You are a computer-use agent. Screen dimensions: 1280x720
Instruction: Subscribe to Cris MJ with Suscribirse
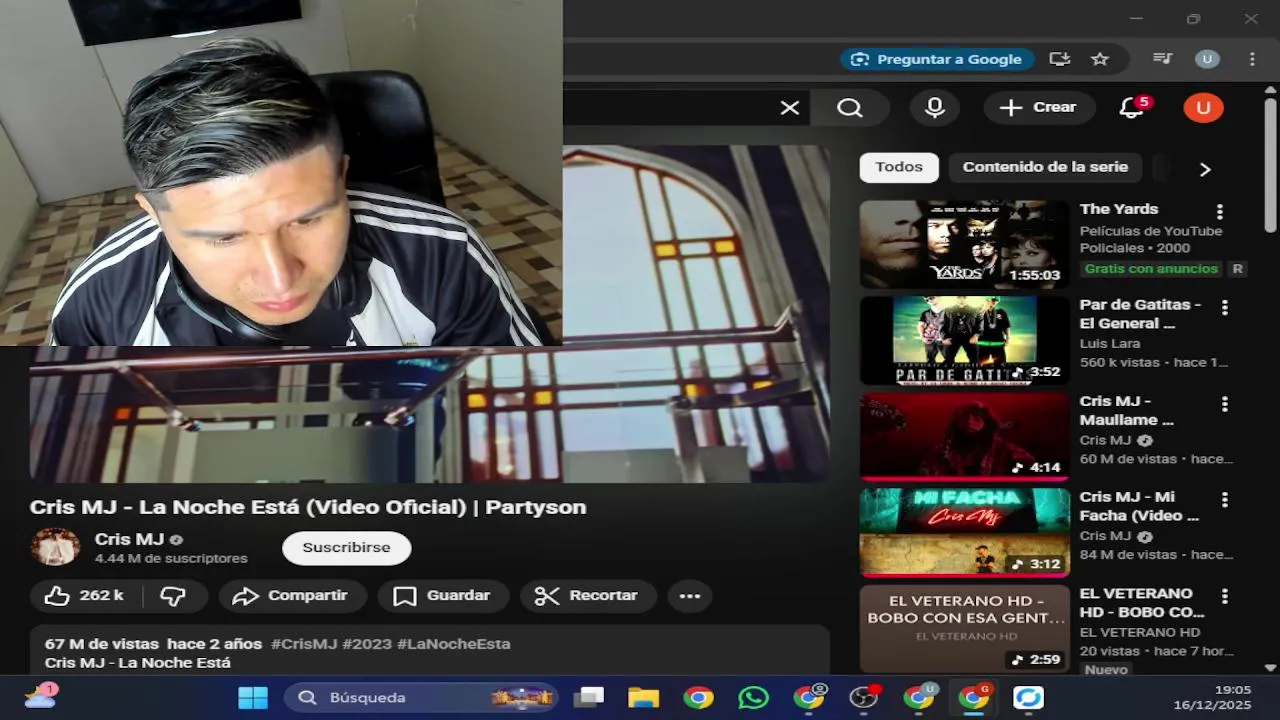tap(346, 548)
